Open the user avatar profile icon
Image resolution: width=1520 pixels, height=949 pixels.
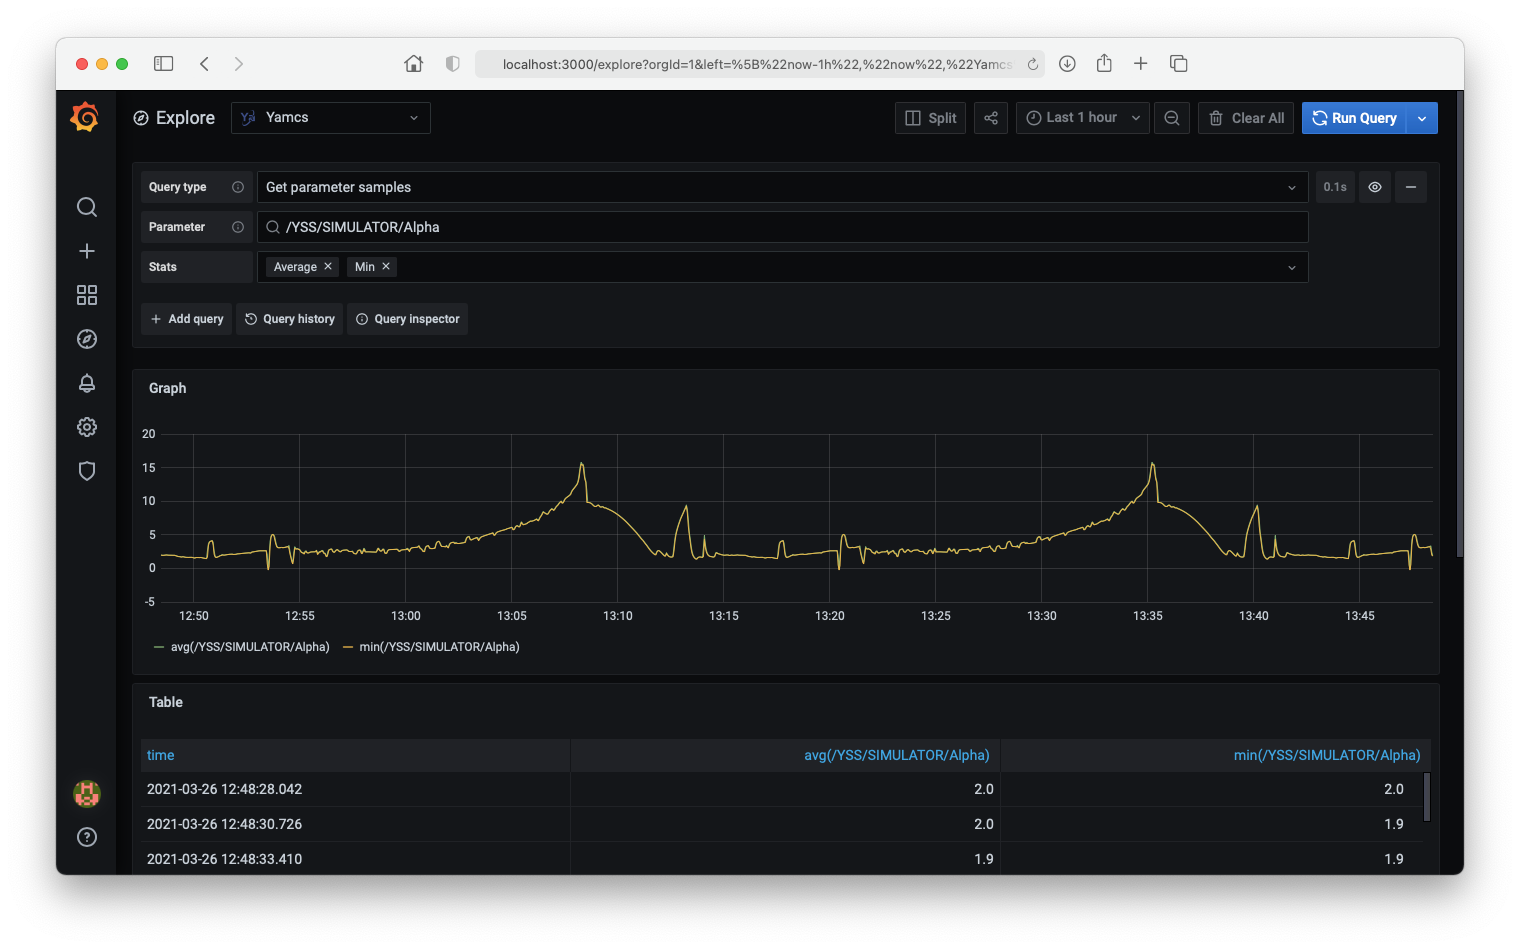87,794
